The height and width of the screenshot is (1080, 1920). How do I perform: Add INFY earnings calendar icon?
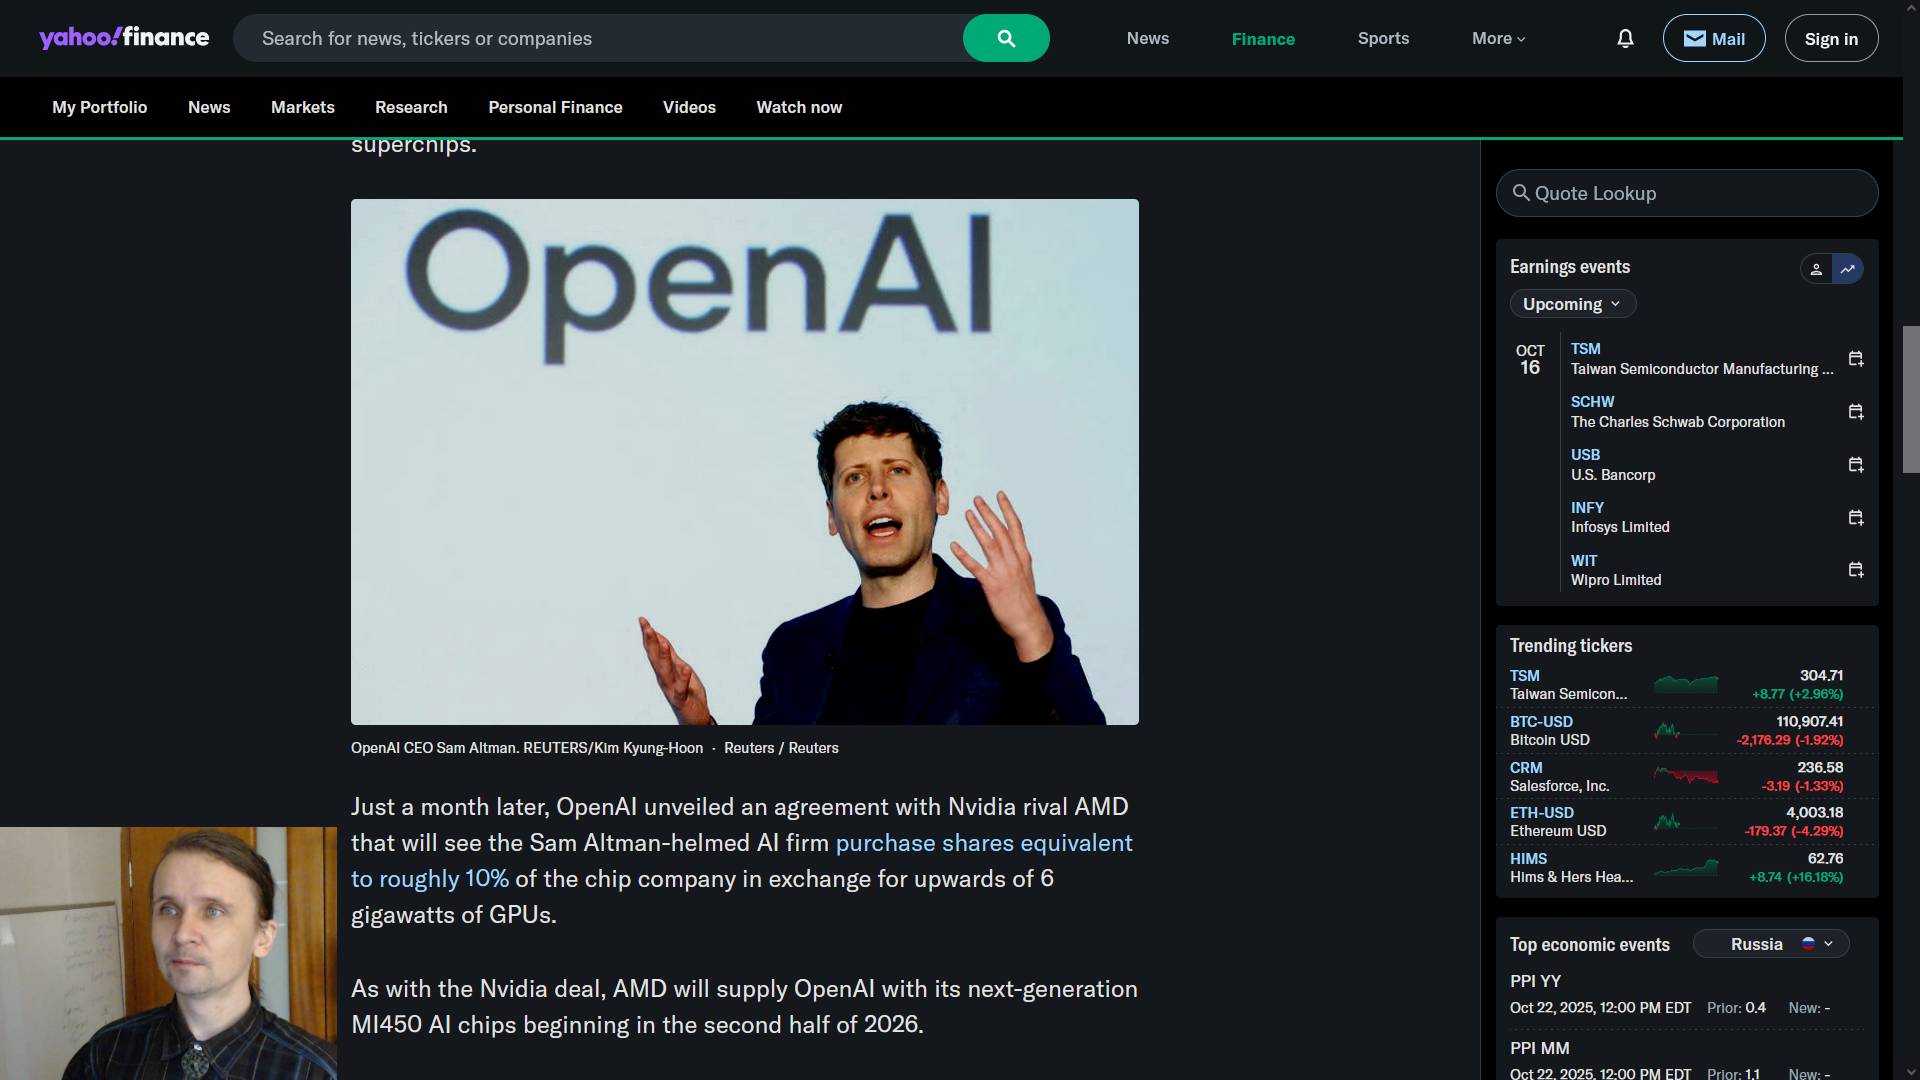tap(1856, 518)
